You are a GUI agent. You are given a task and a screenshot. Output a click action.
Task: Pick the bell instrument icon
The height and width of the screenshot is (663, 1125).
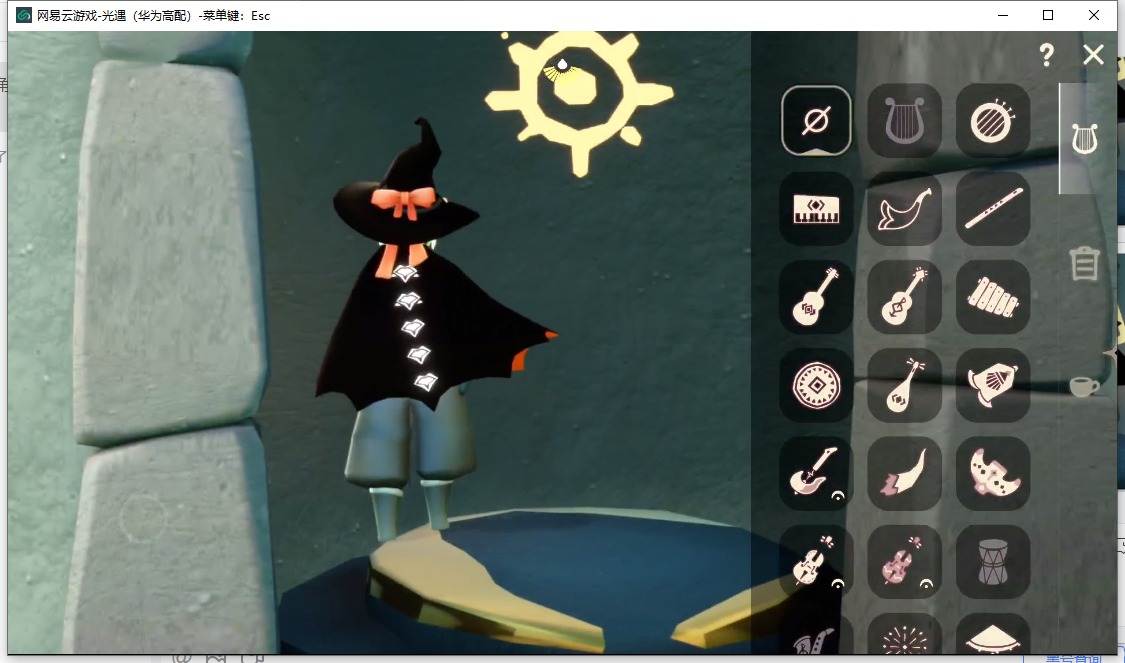pos(993,385)
